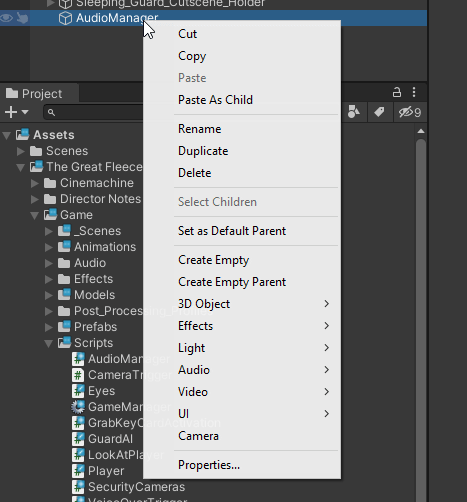Click the GuardAI script icon

78,439
